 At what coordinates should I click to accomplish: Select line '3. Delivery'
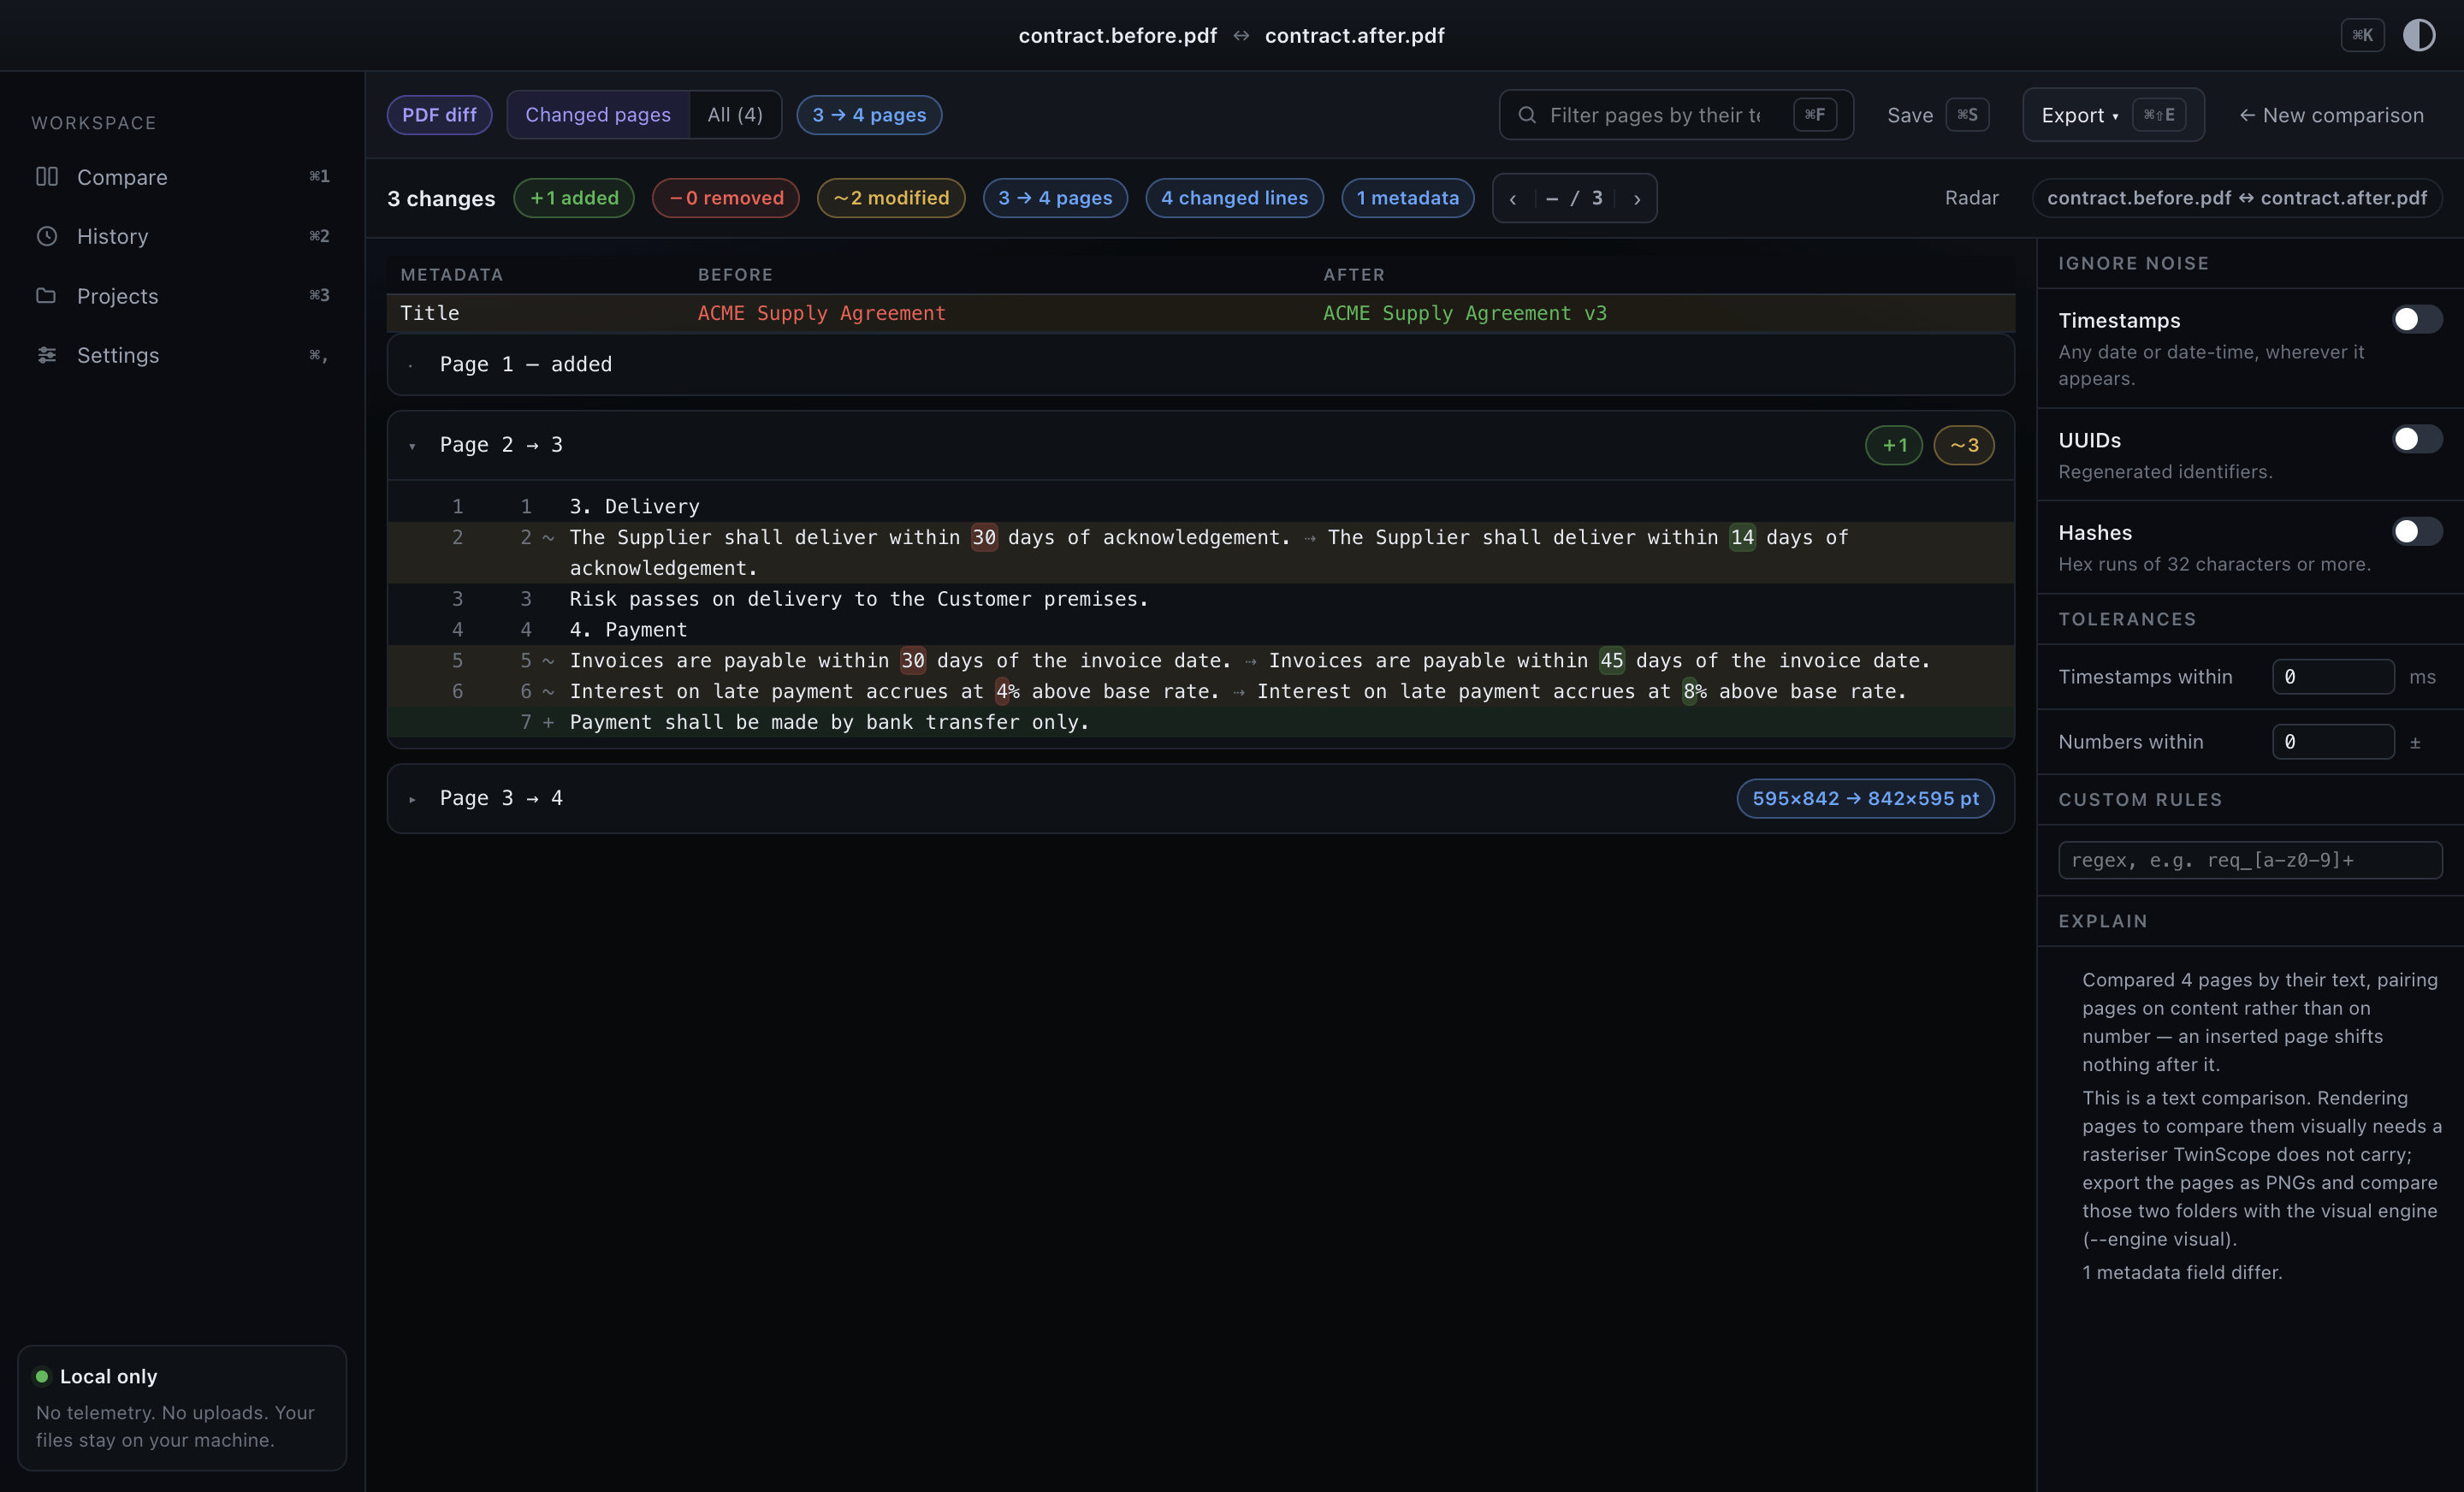[1200, 507]
